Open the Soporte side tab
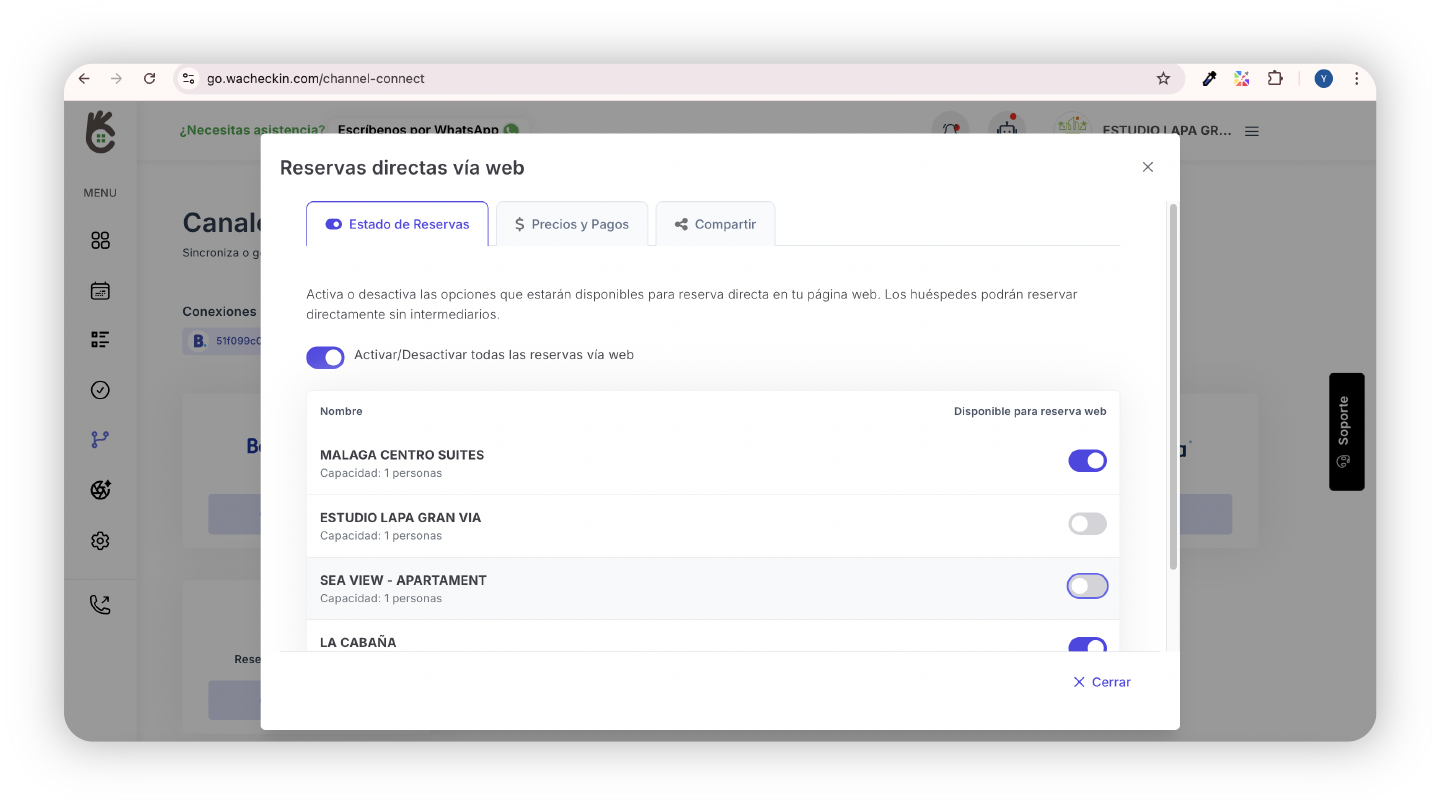The image size is (1432, 807). coord(1346,431)
